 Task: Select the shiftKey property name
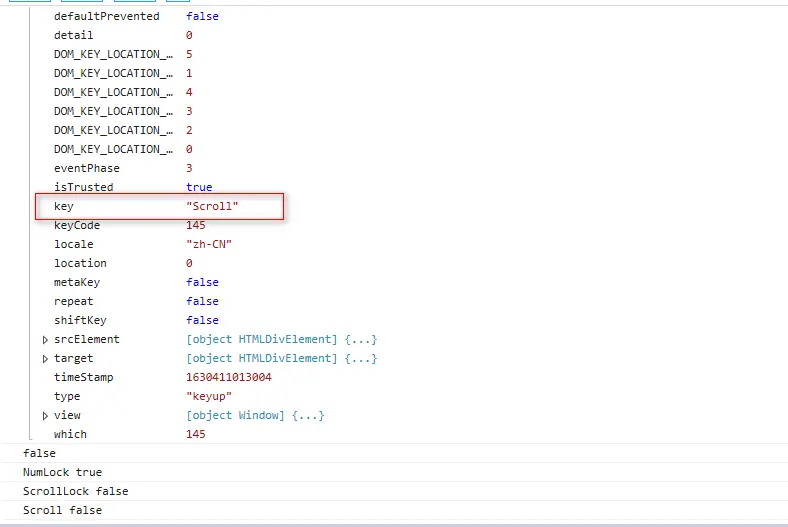tap(80, 321)
